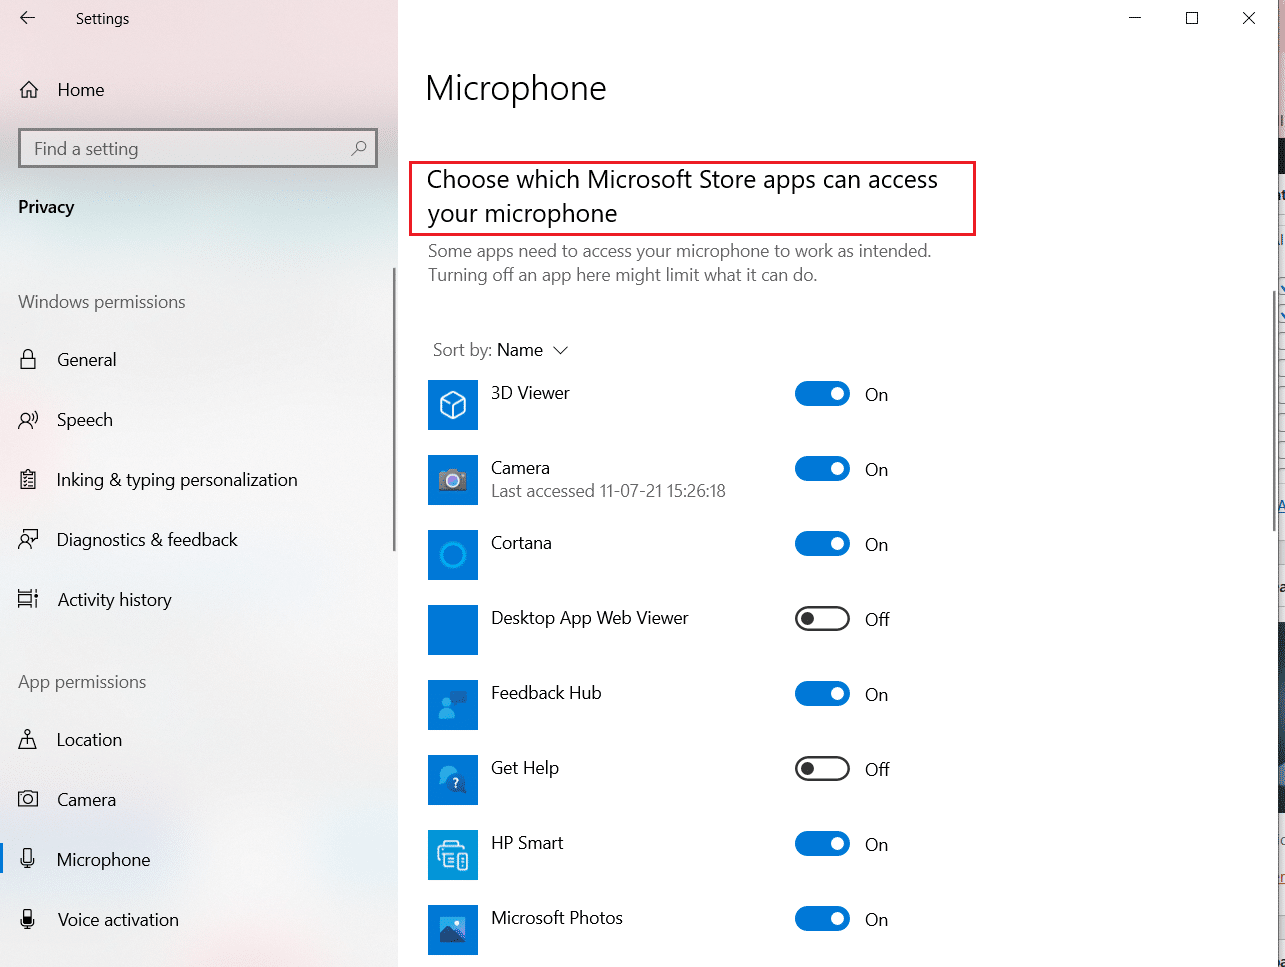Click the Get Help app icon

(453, 780)
